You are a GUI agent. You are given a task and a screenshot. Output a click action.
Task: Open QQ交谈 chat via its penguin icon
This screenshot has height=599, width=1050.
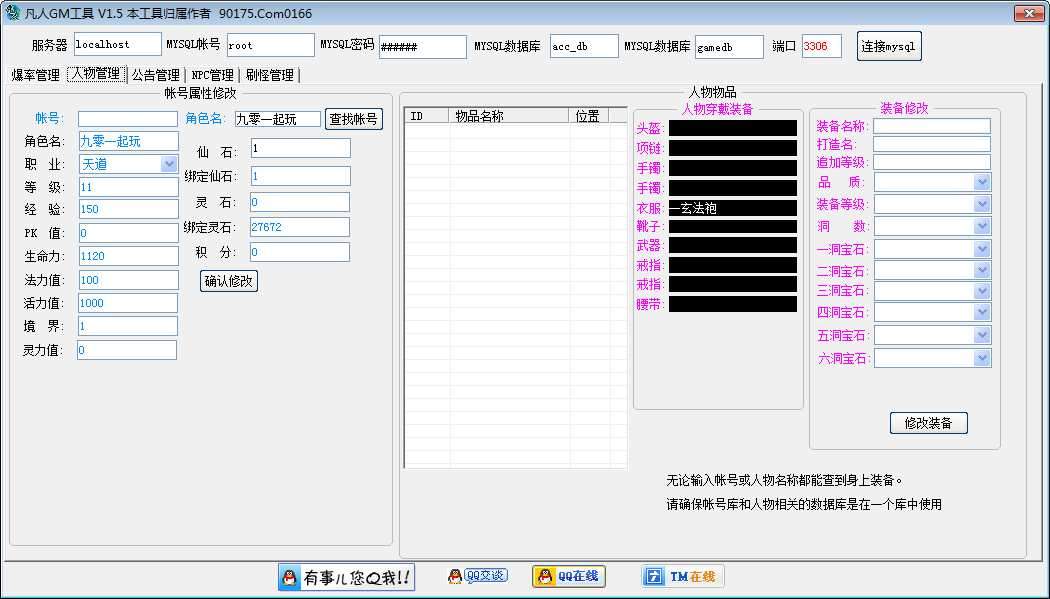pos(455,576)
